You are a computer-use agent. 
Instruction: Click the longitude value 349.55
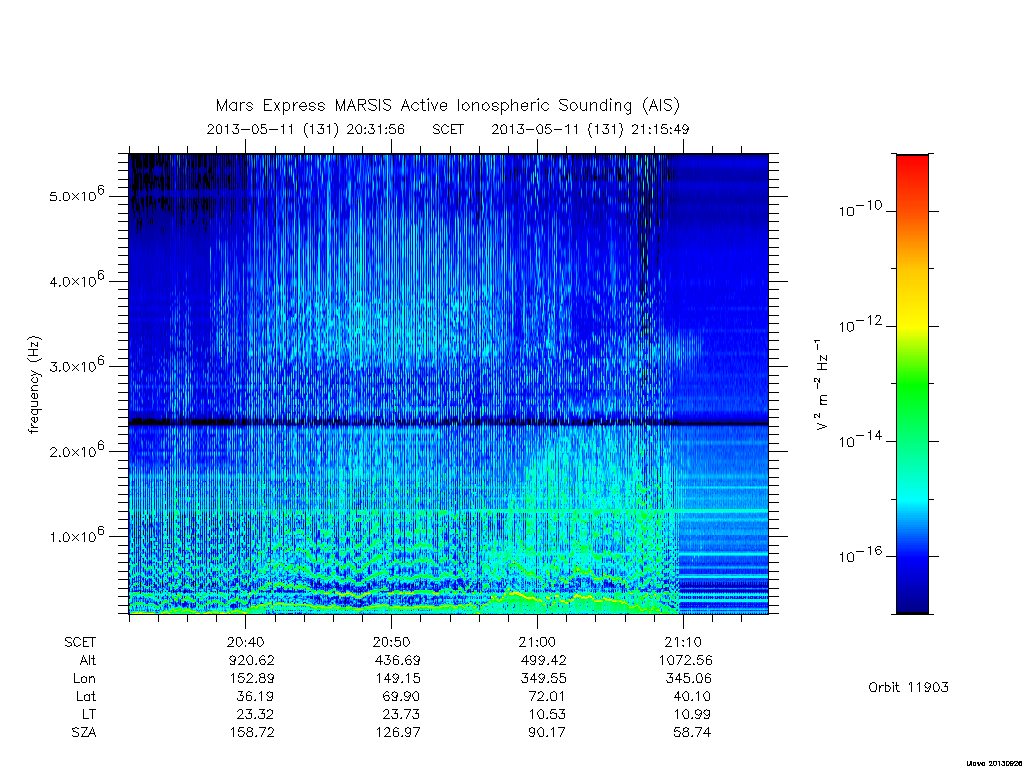click(x=543, y=679)
